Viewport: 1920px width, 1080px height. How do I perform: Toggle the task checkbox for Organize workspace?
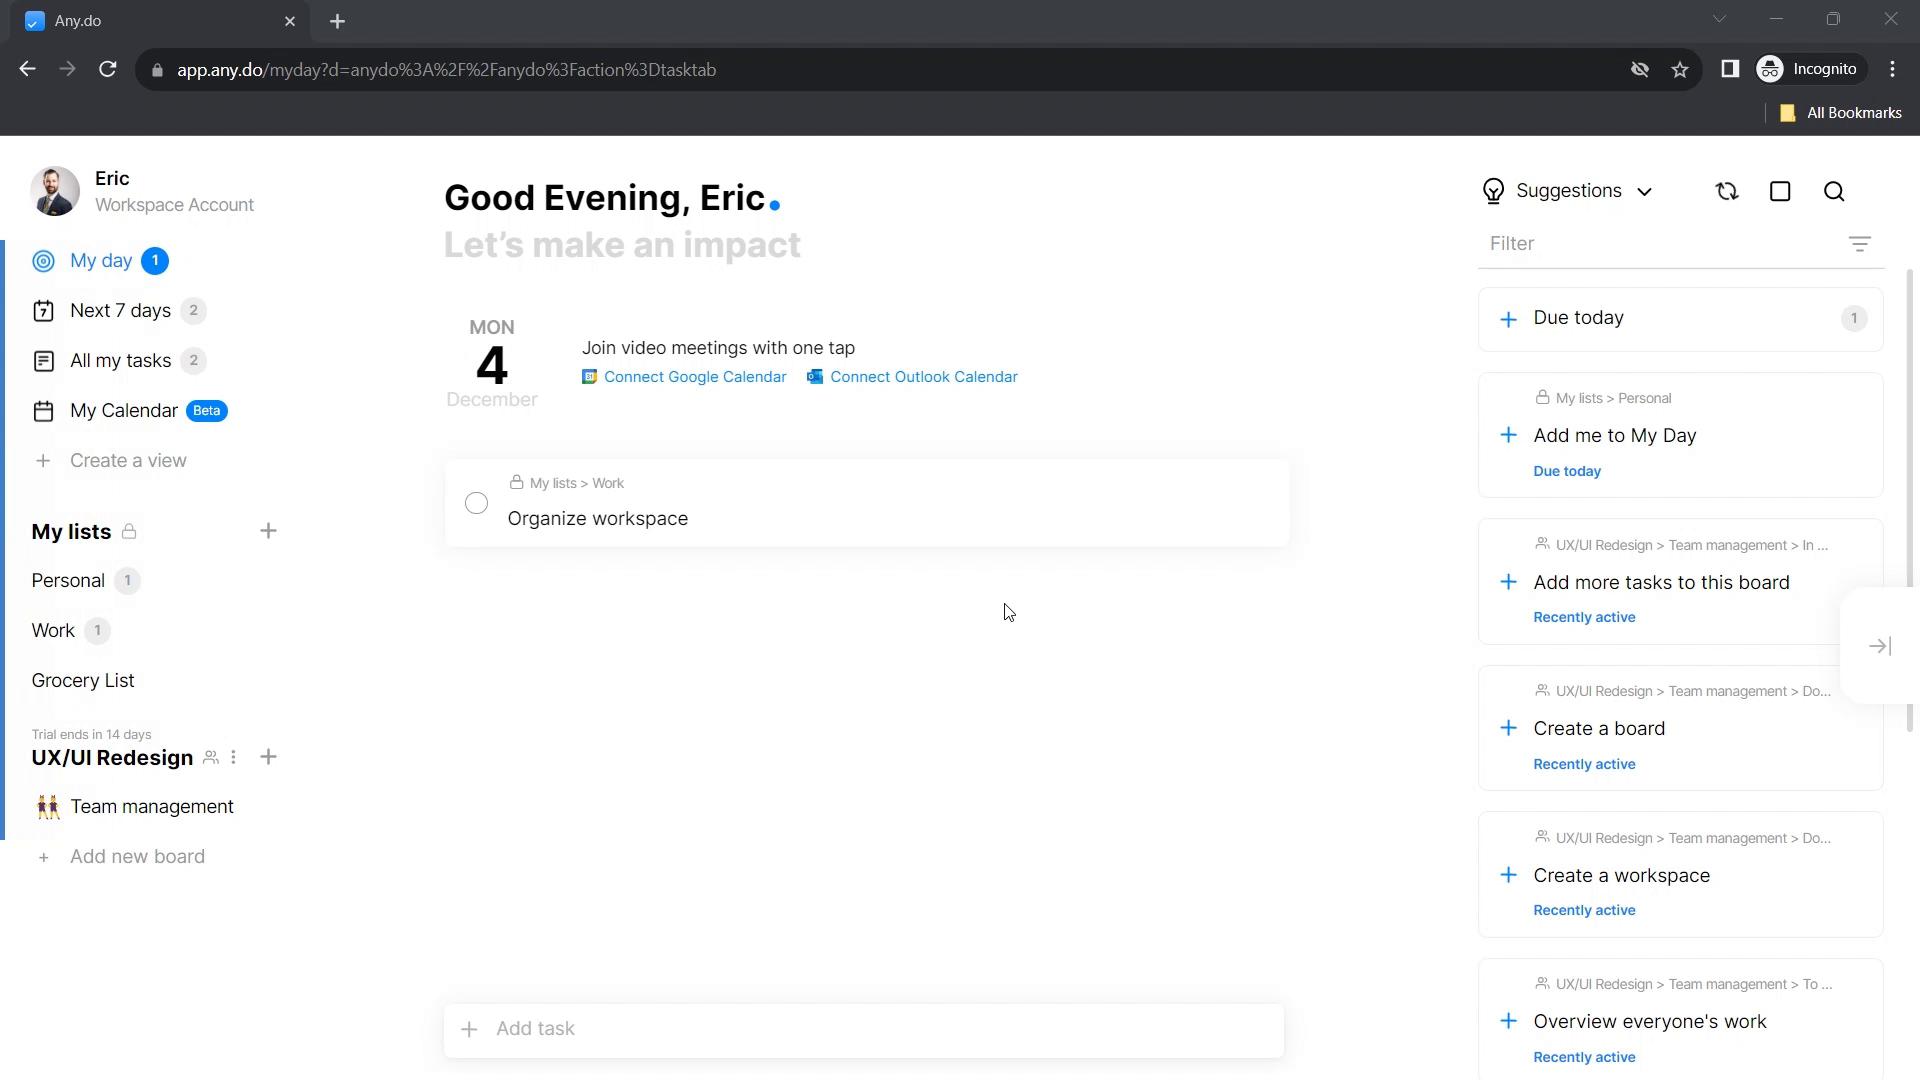[476, 504]
